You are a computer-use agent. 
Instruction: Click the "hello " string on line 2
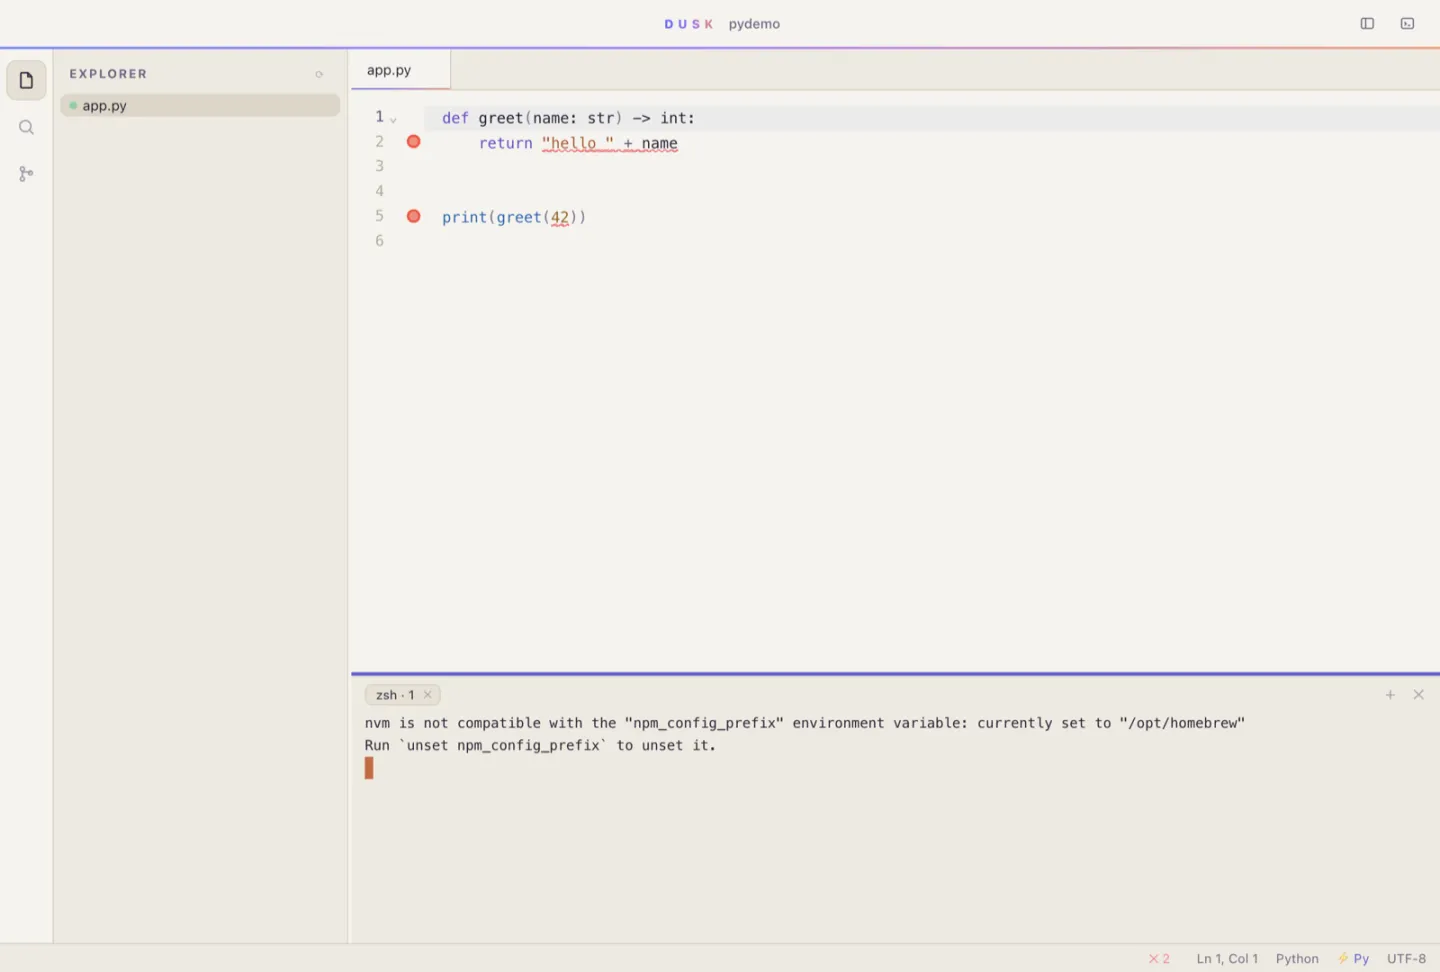click(578, 143)
